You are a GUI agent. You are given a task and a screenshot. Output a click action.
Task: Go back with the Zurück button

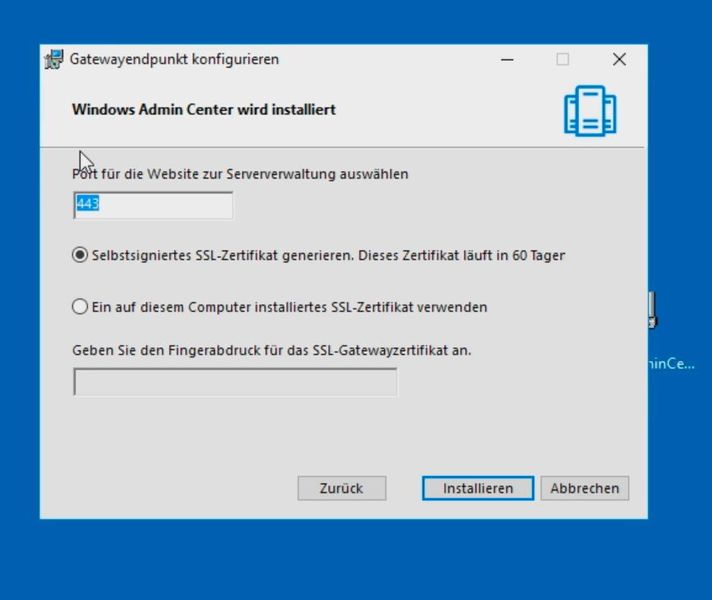pyautogui.click(x=341, y=488)
